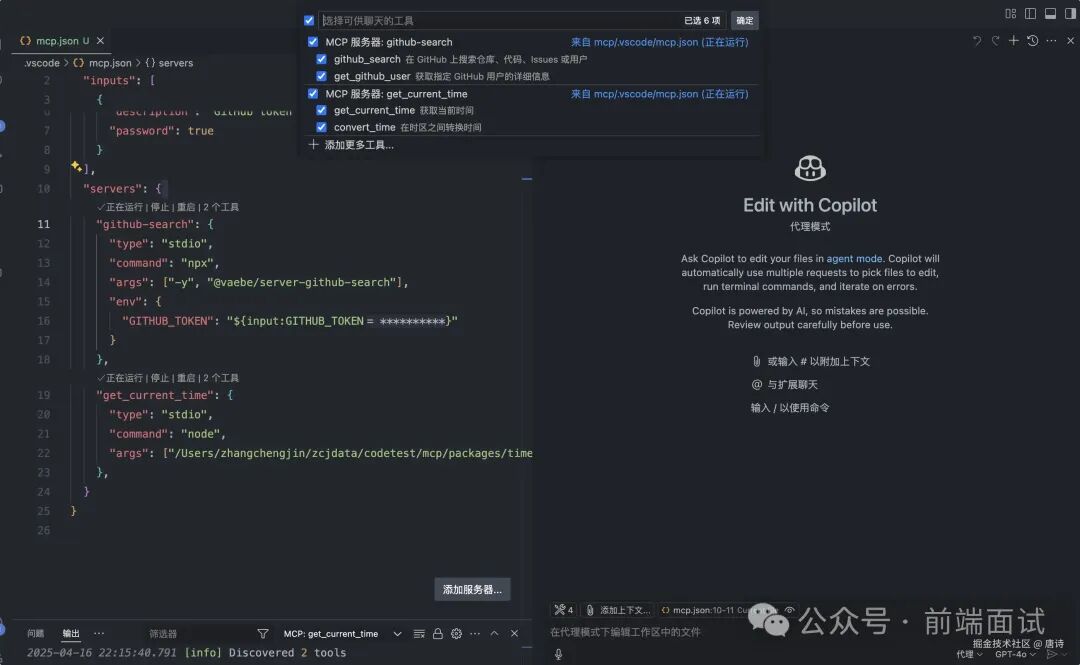This screenshot has height=665, width=1080.
Task: Open the customize layout icon
Action: click(1010, 14)
